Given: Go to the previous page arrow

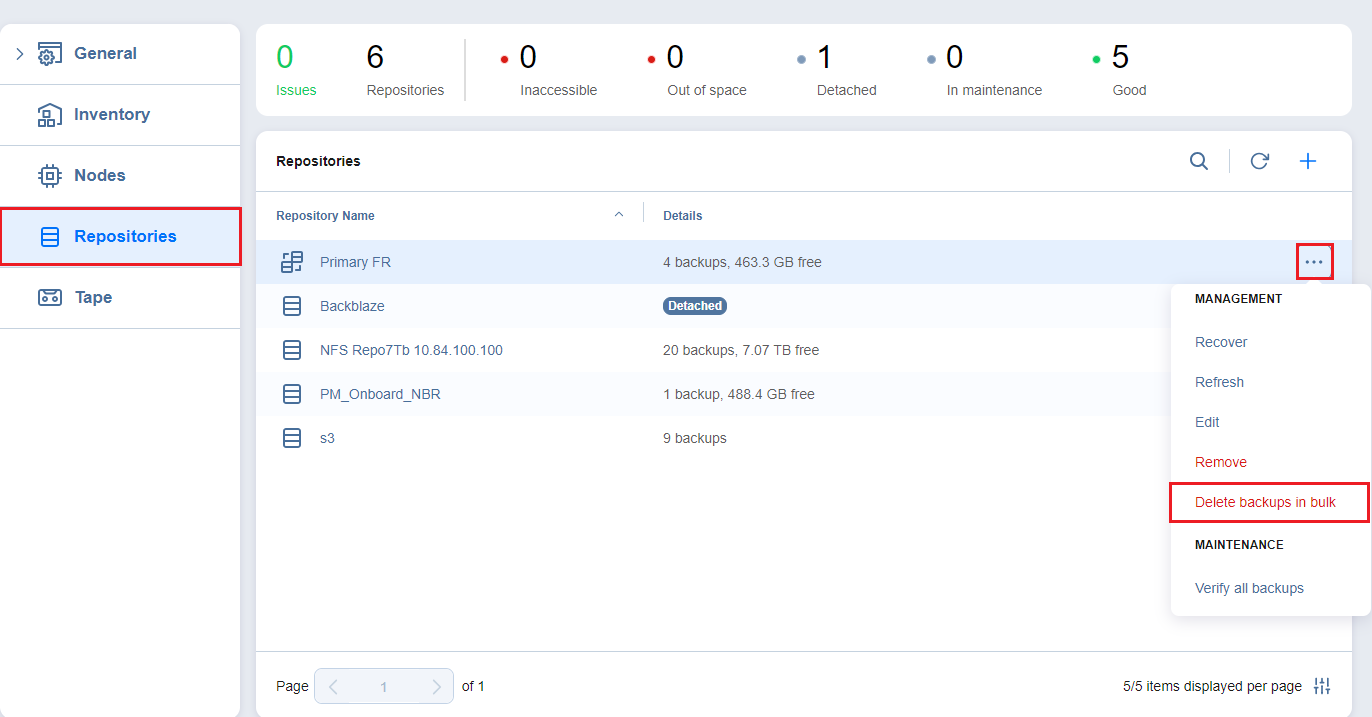Looking at the screenshot, I should pyautogui.click(x=333, y=687).
